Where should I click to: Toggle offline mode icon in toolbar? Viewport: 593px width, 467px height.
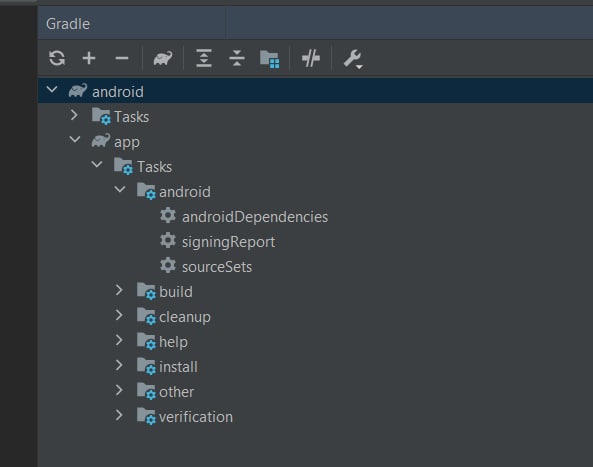(x=311, y=58)
